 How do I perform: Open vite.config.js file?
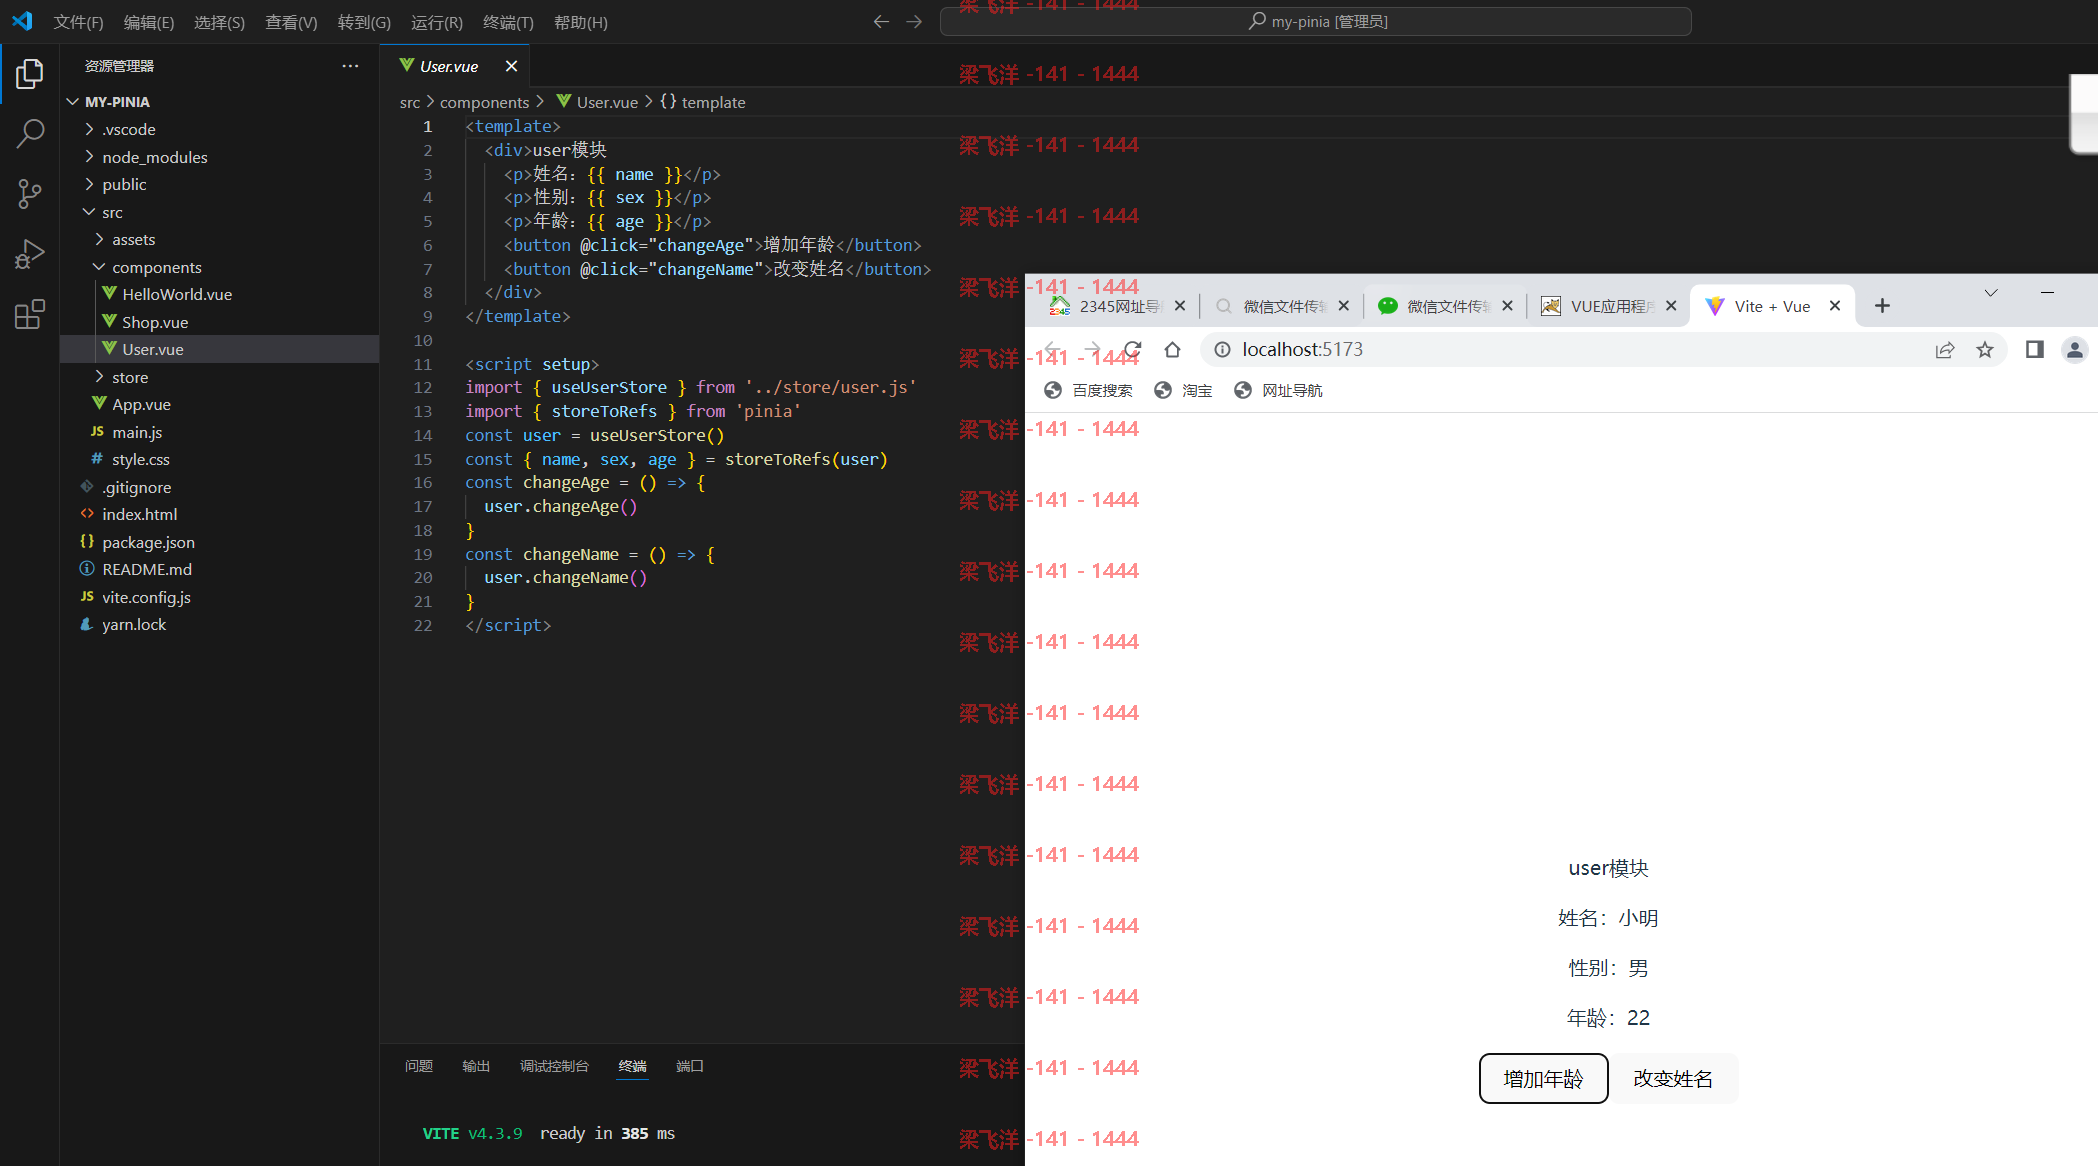click(x=219, y=597)
